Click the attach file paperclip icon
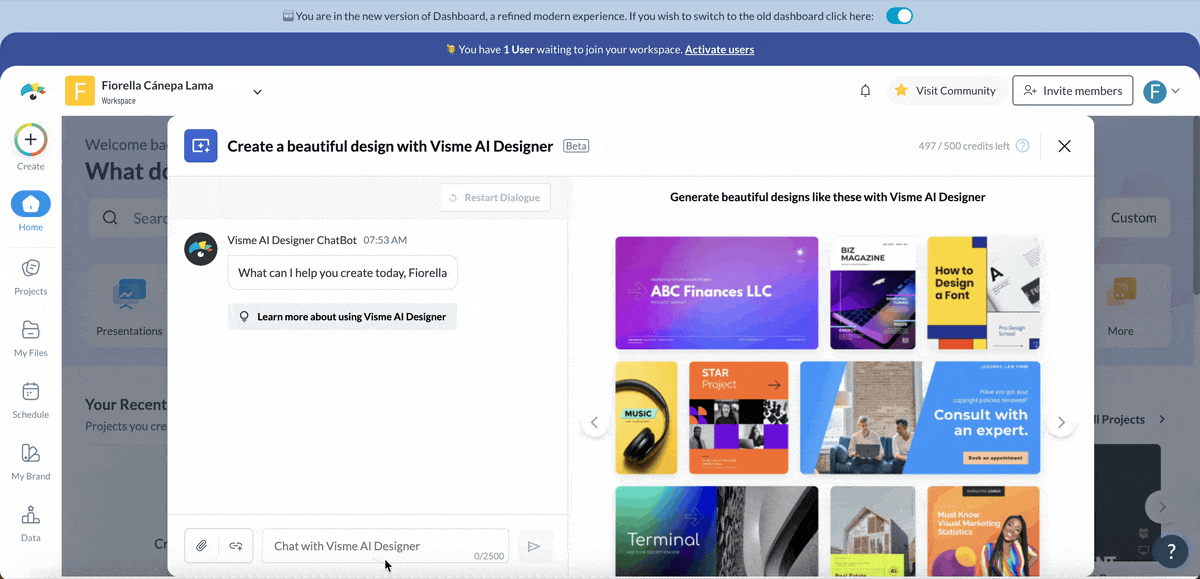Screen dimensions: 1200x579 (x=202, y=546)
